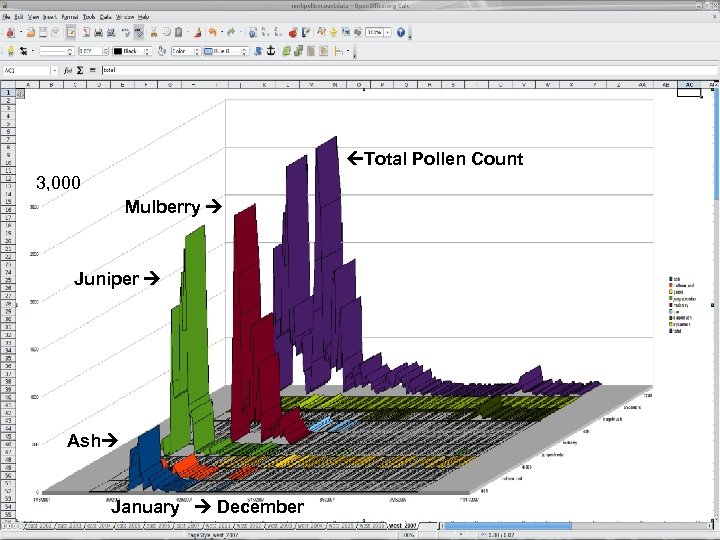Toggle AutoSpellcheck on or off

pos(139,33)
